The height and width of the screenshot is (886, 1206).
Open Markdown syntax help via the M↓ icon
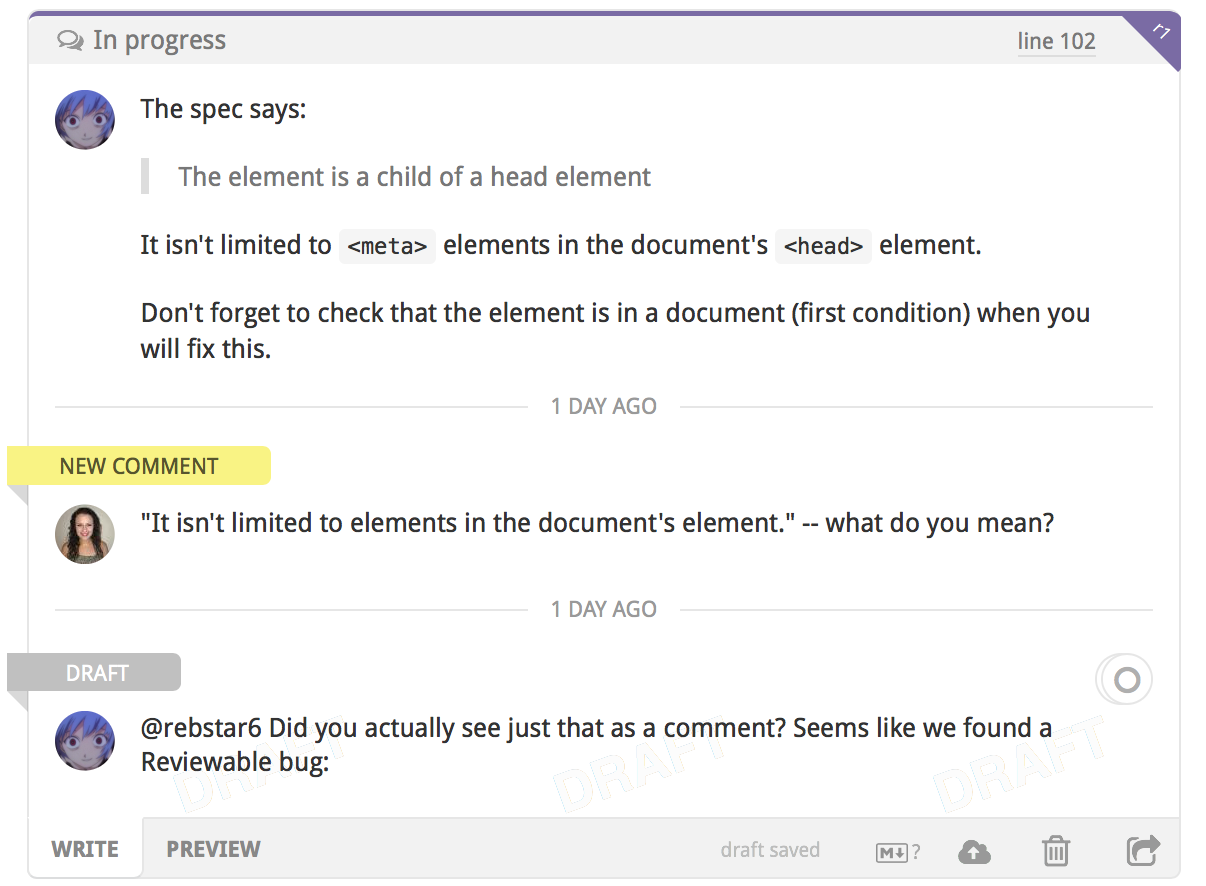[x=889, y=851]
